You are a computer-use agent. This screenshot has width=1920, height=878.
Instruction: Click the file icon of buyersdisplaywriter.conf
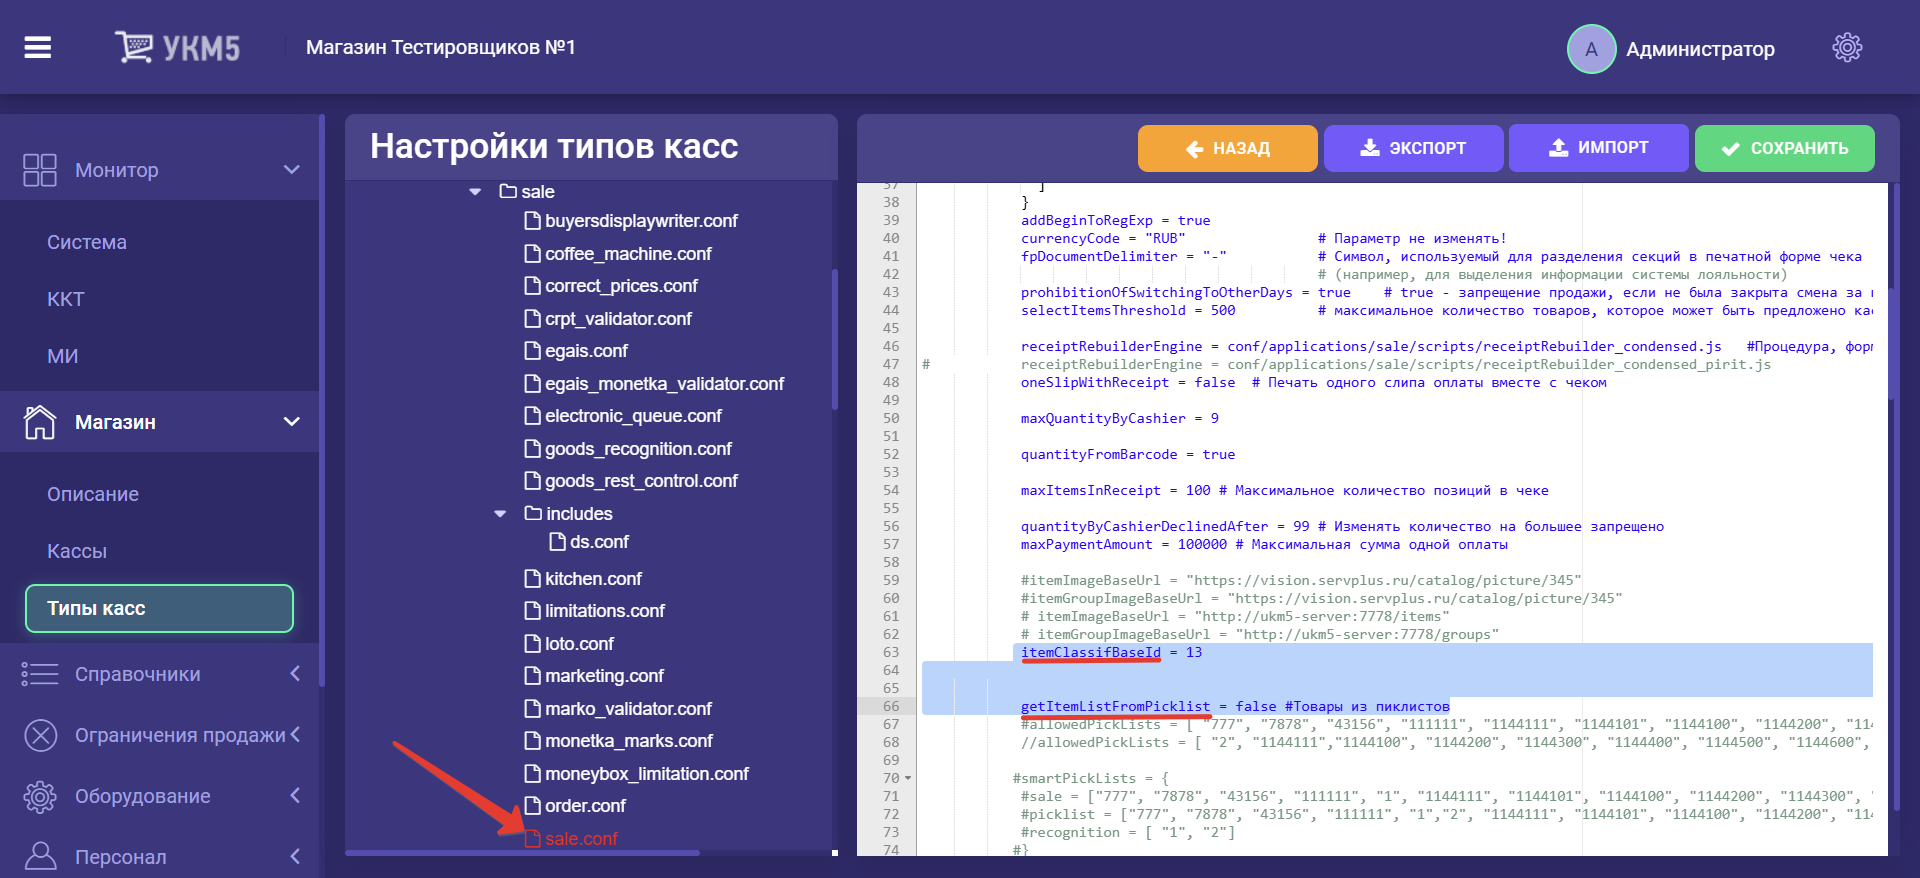[533, 220]
